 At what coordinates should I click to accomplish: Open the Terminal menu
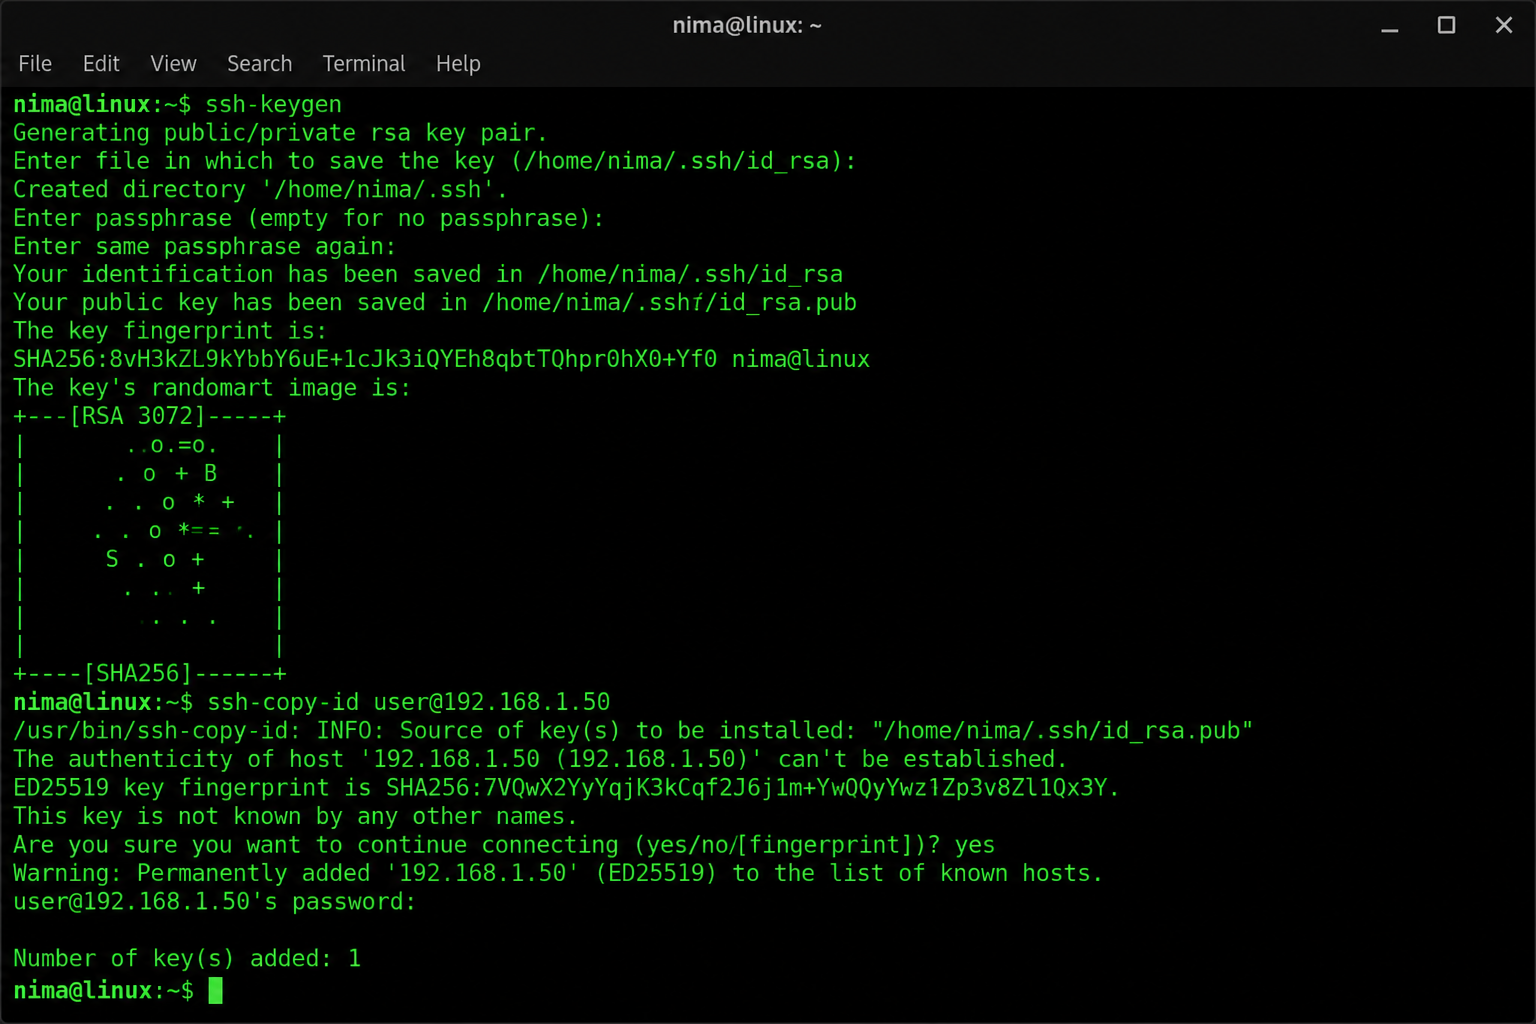click(364, 64)
